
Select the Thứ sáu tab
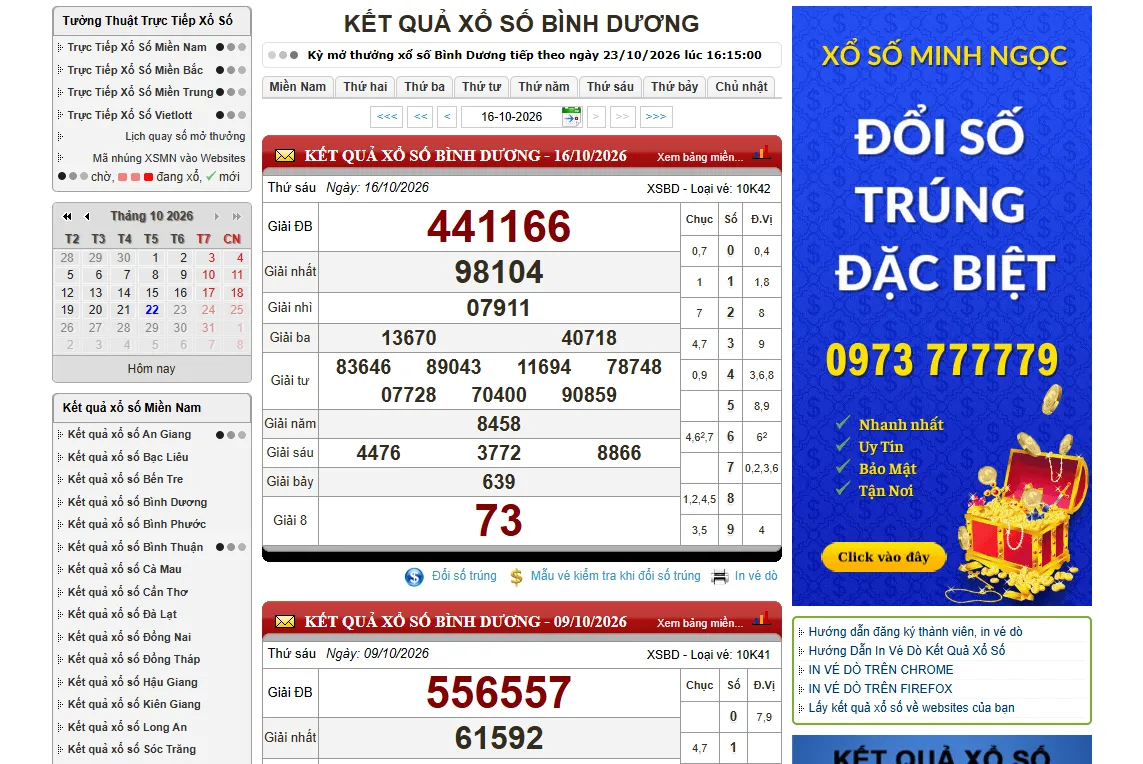pos(610,87)
